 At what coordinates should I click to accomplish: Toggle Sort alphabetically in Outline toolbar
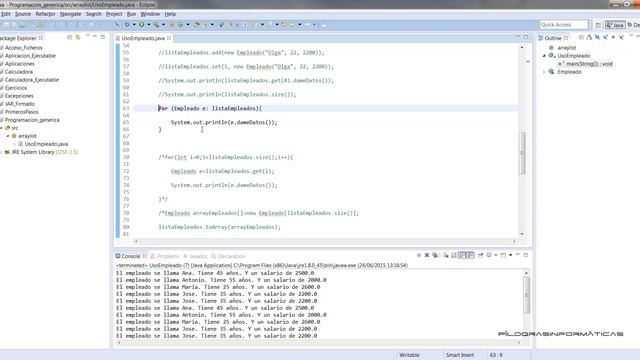(589, 38)
